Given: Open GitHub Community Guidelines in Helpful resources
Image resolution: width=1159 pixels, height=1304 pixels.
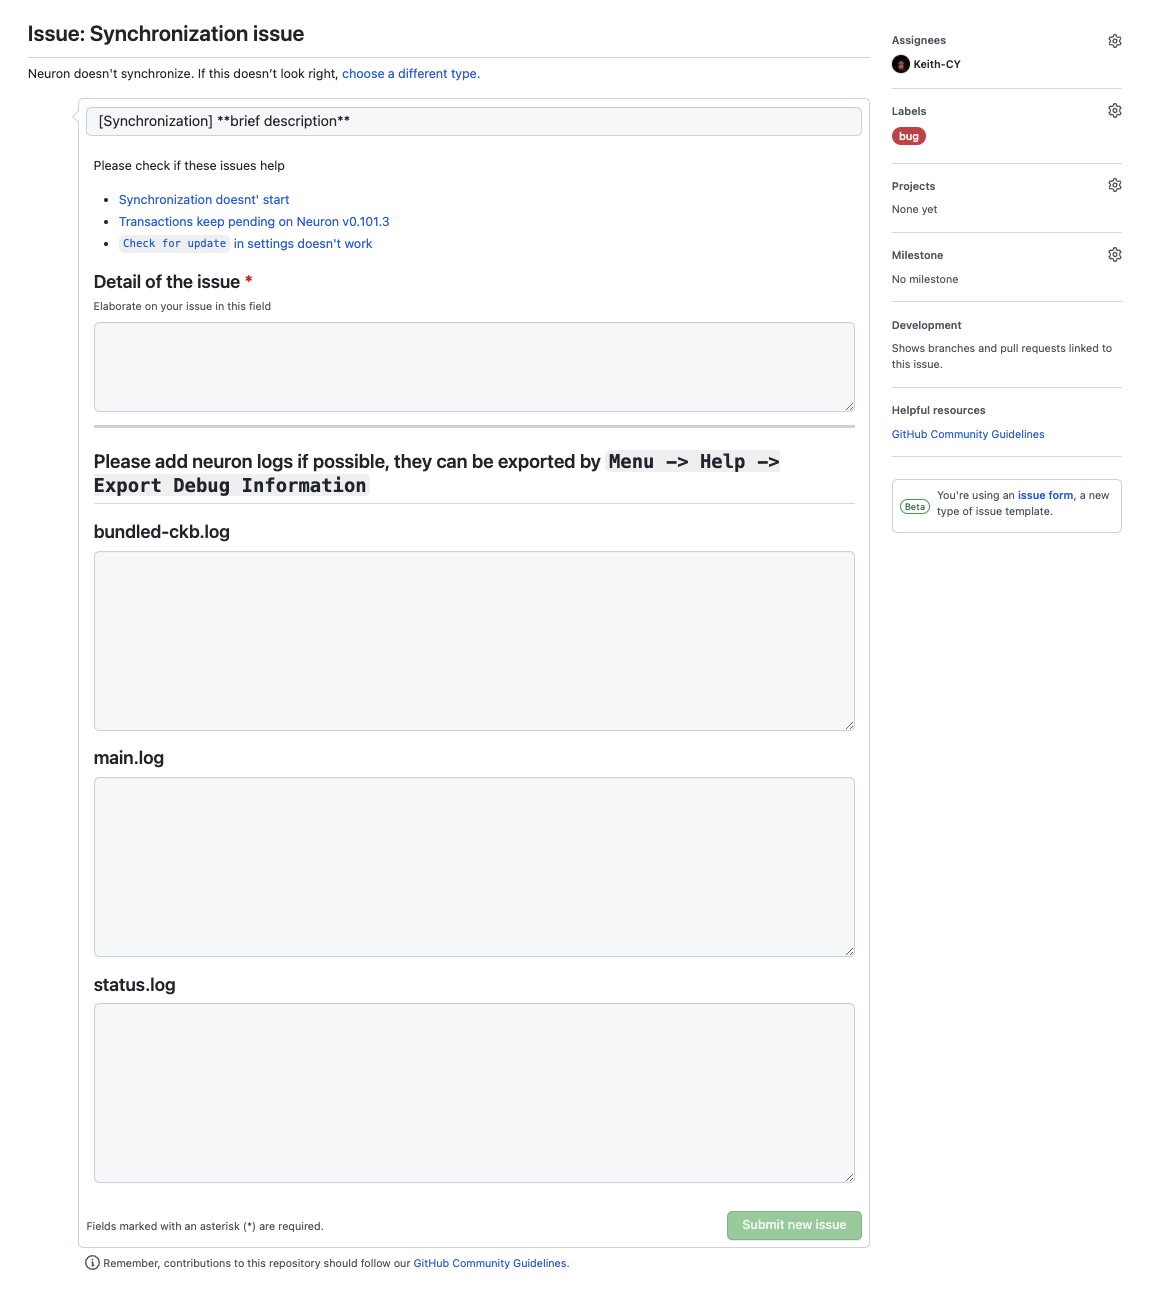Looking at the screenshot, I should 968,434.
